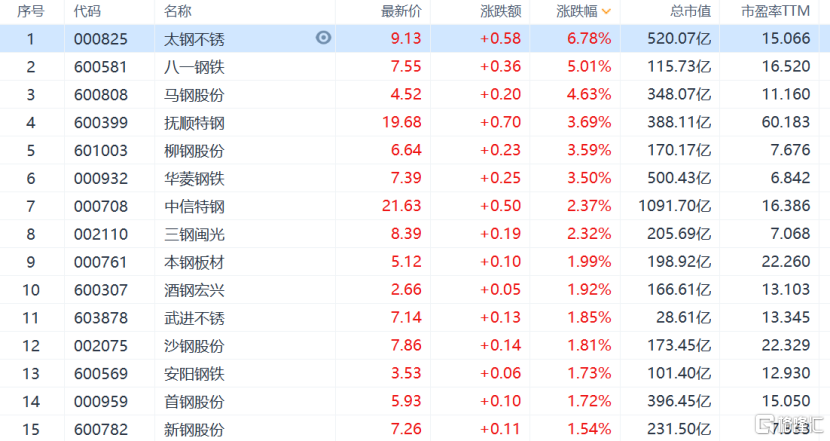Click the 涨跌额 column header
The height and width of the screenshot is (441, 830).
(x=500, y=11)
